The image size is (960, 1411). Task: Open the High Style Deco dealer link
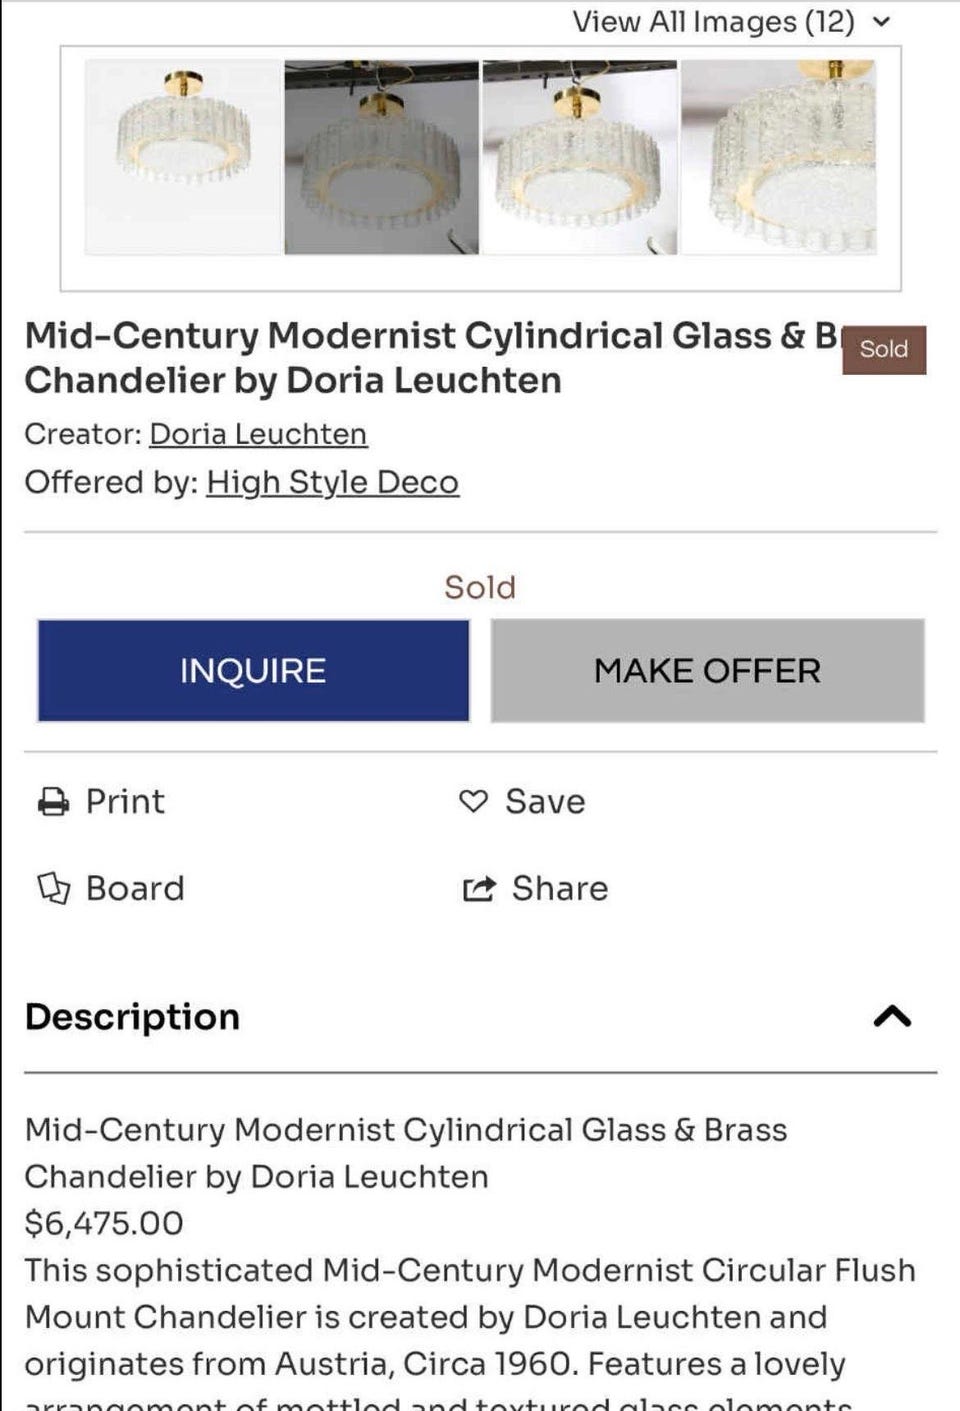pos(332,482)
